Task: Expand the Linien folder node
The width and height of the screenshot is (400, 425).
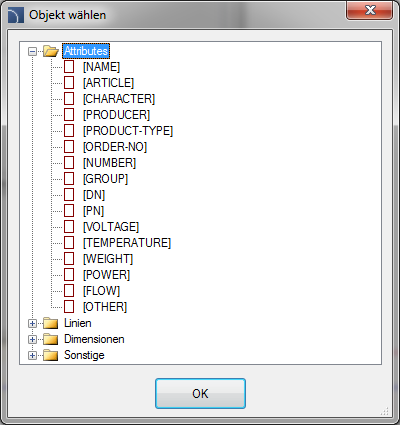Action: pos(32,323)
